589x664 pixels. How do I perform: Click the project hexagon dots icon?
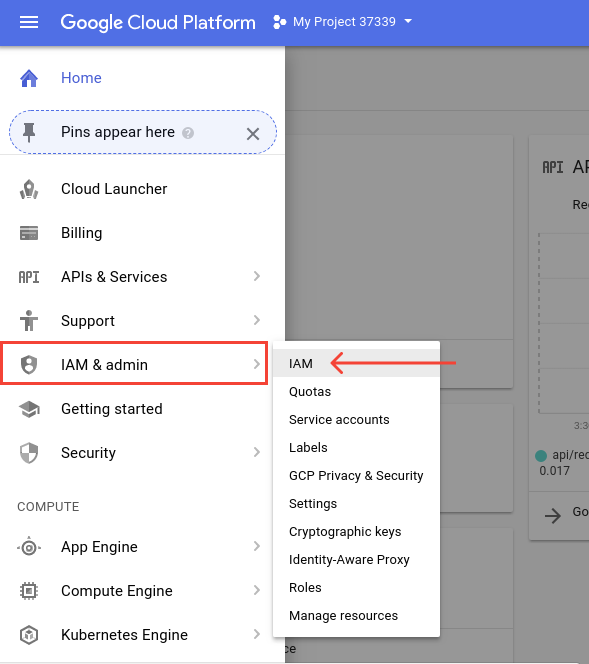[279, 22]
